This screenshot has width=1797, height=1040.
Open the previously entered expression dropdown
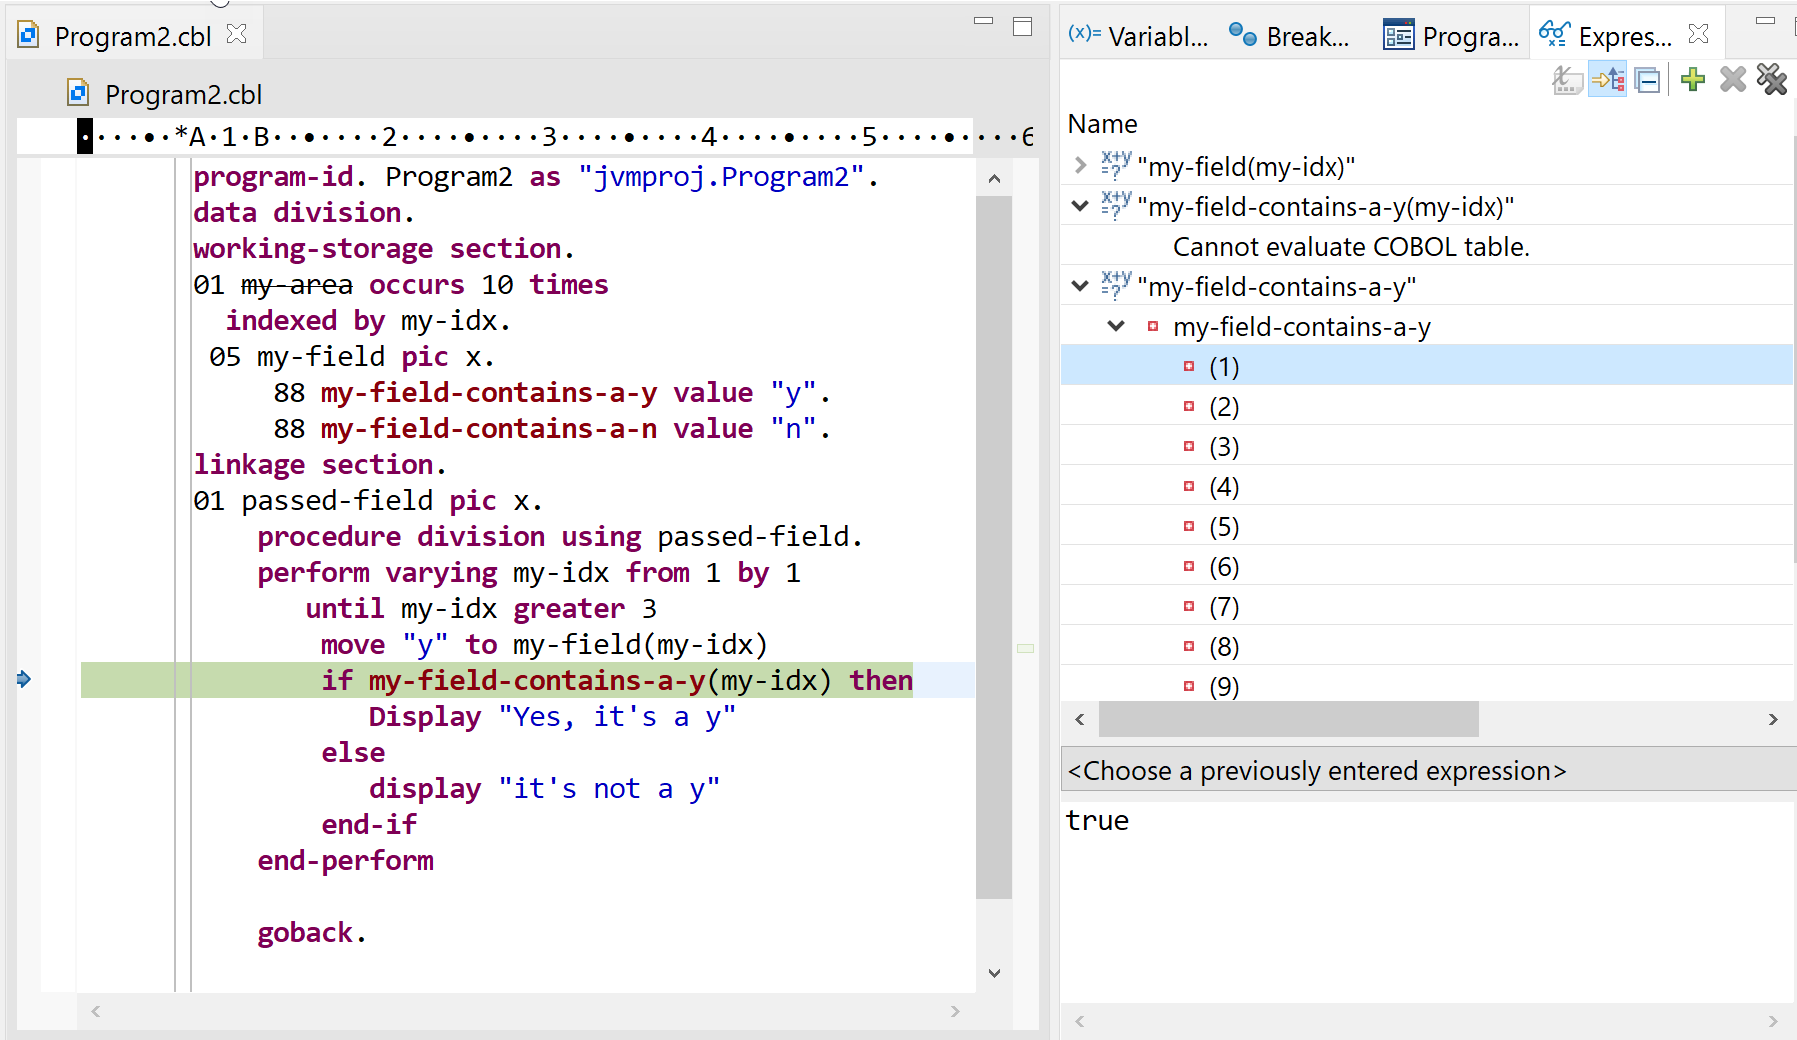[x=1316, y=770]
